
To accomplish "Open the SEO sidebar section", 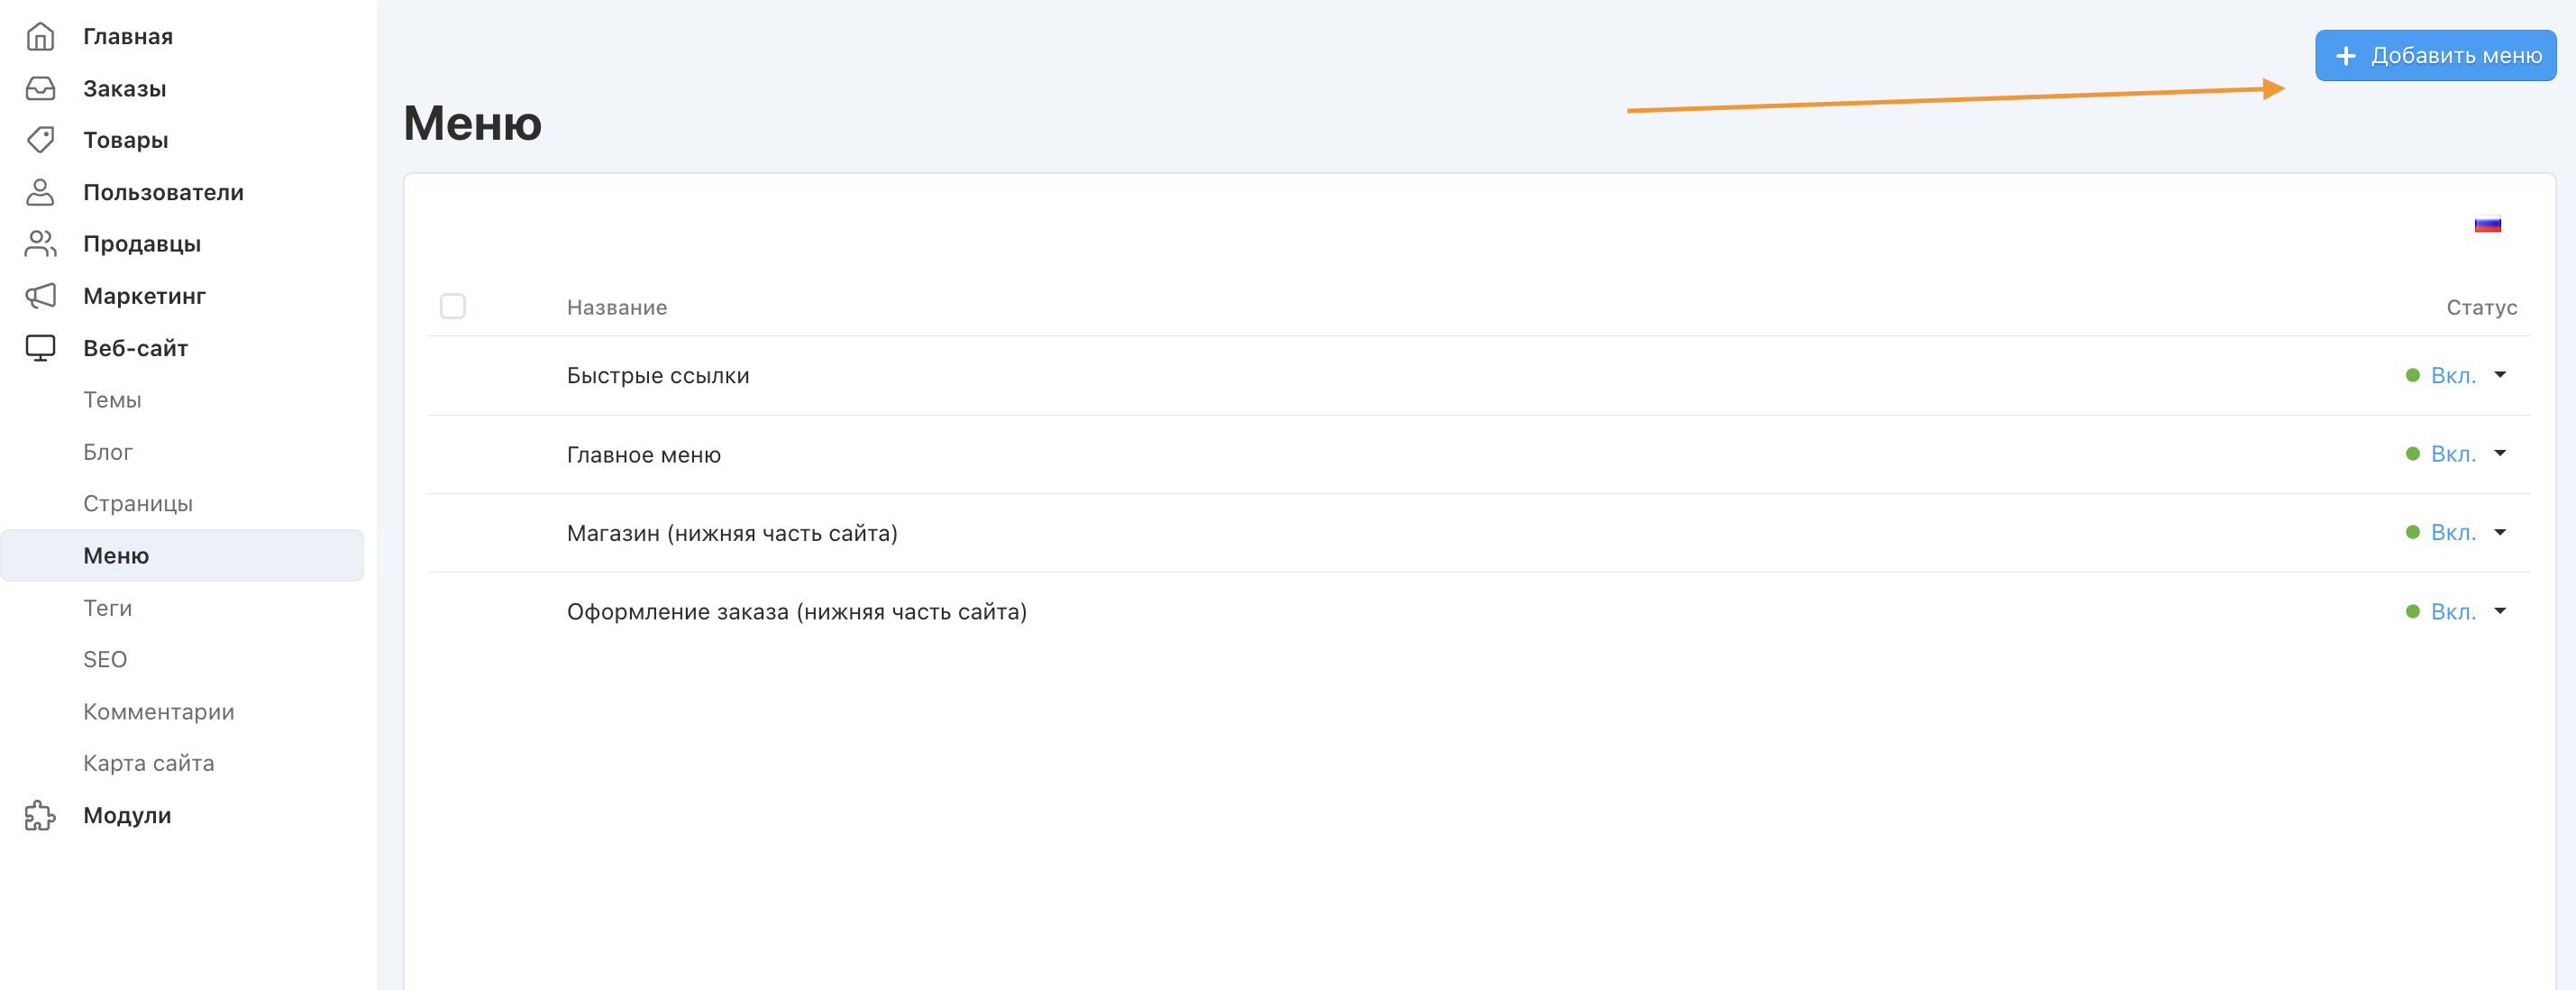I will 105,659.
